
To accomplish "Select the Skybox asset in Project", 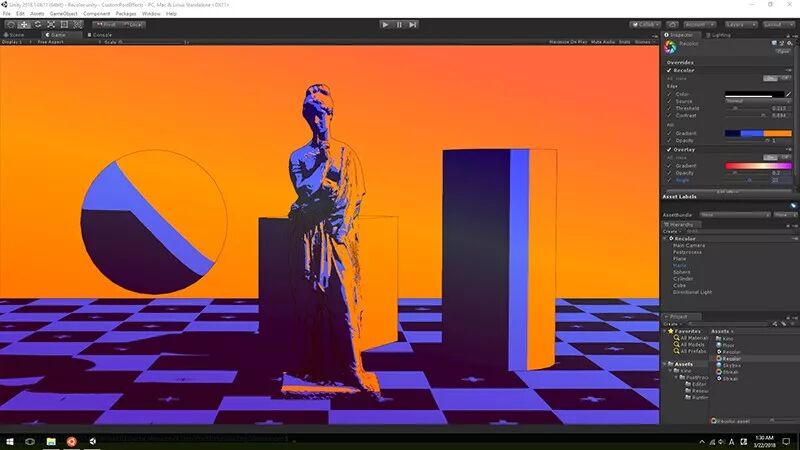I will [729, 366].
